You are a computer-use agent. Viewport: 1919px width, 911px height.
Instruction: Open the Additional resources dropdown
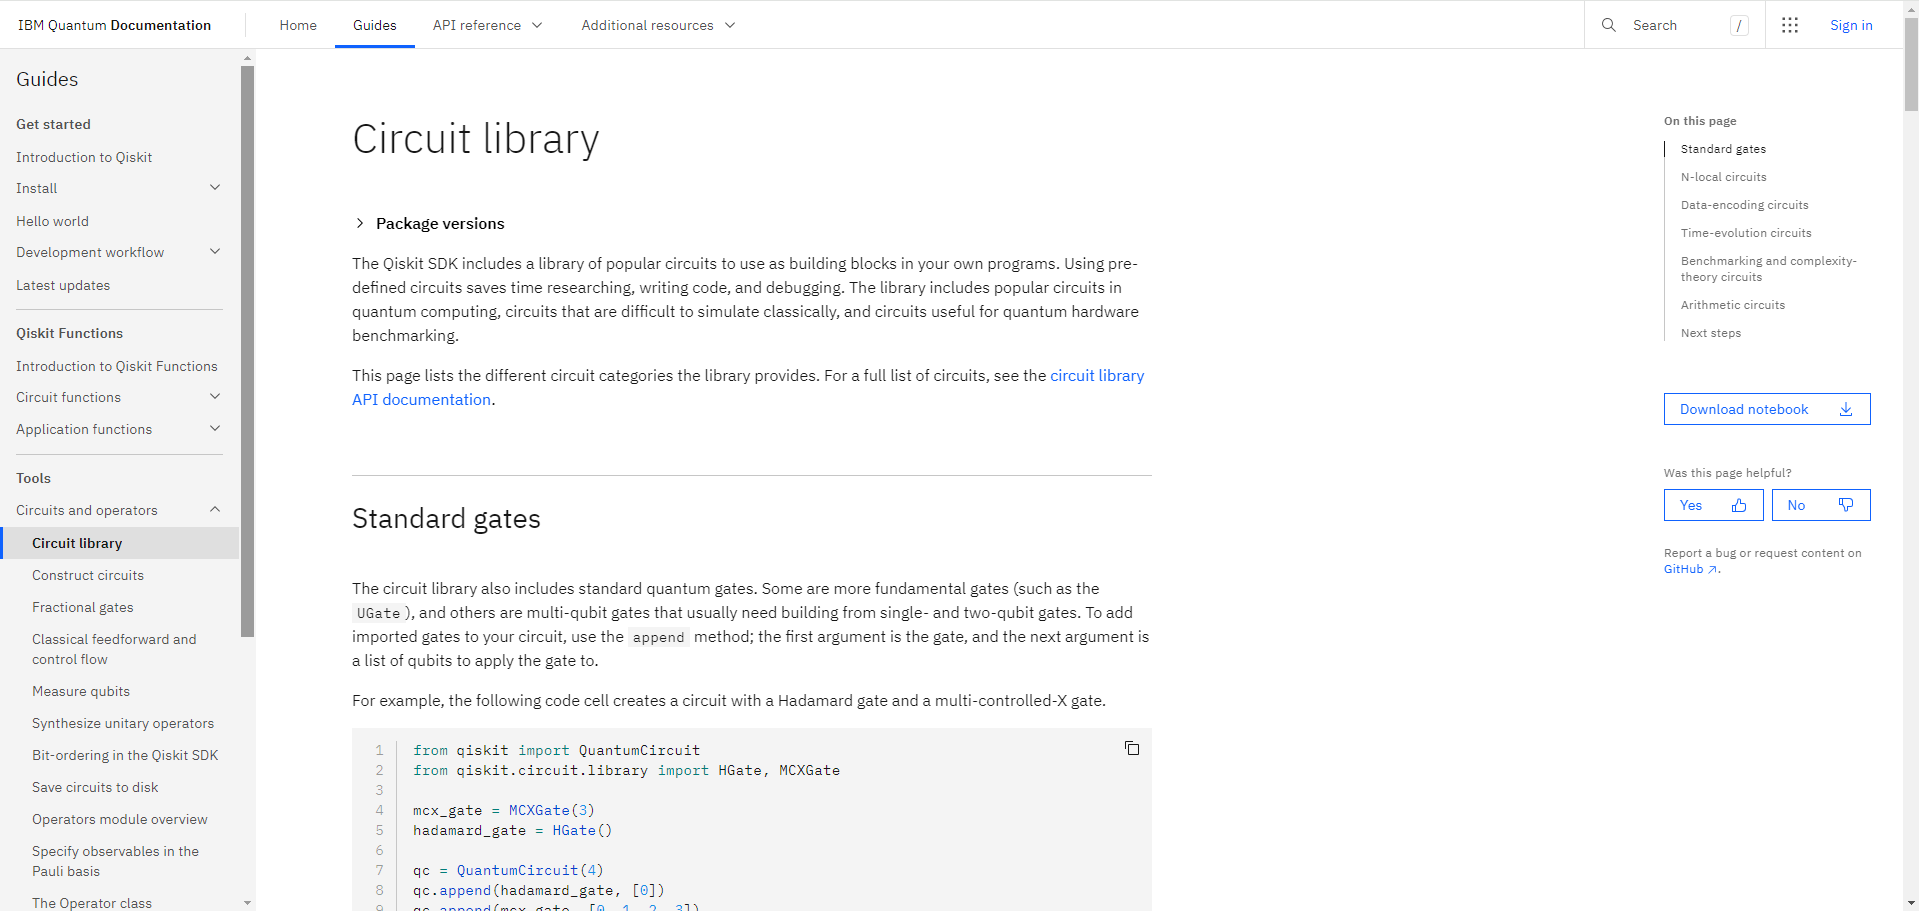[x=658, y=25]
